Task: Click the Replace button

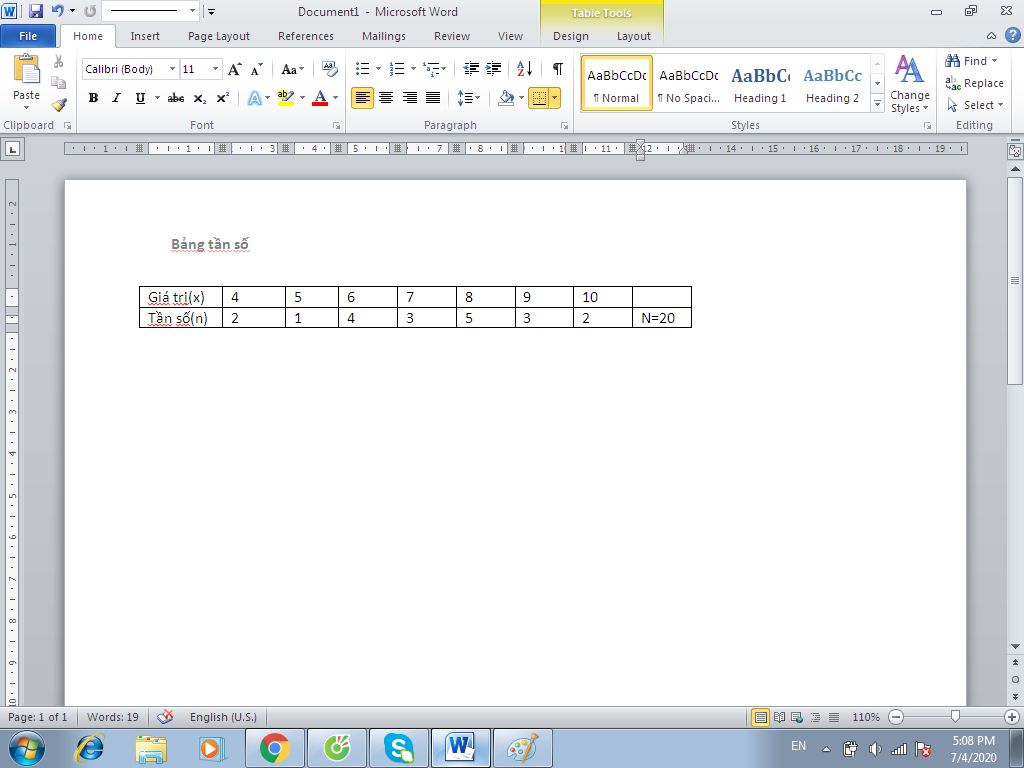Action: 974,83
